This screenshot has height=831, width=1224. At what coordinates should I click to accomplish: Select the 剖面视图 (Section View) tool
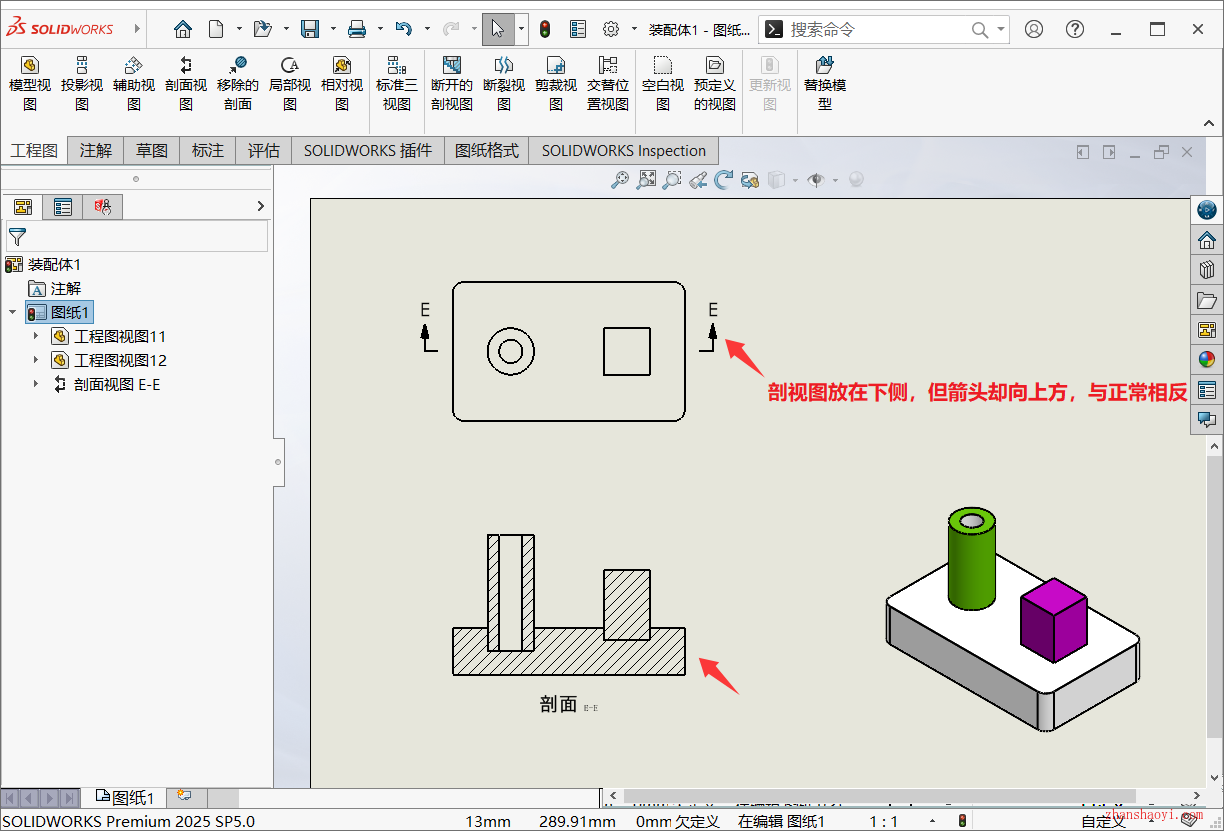[x=186, y=84]
